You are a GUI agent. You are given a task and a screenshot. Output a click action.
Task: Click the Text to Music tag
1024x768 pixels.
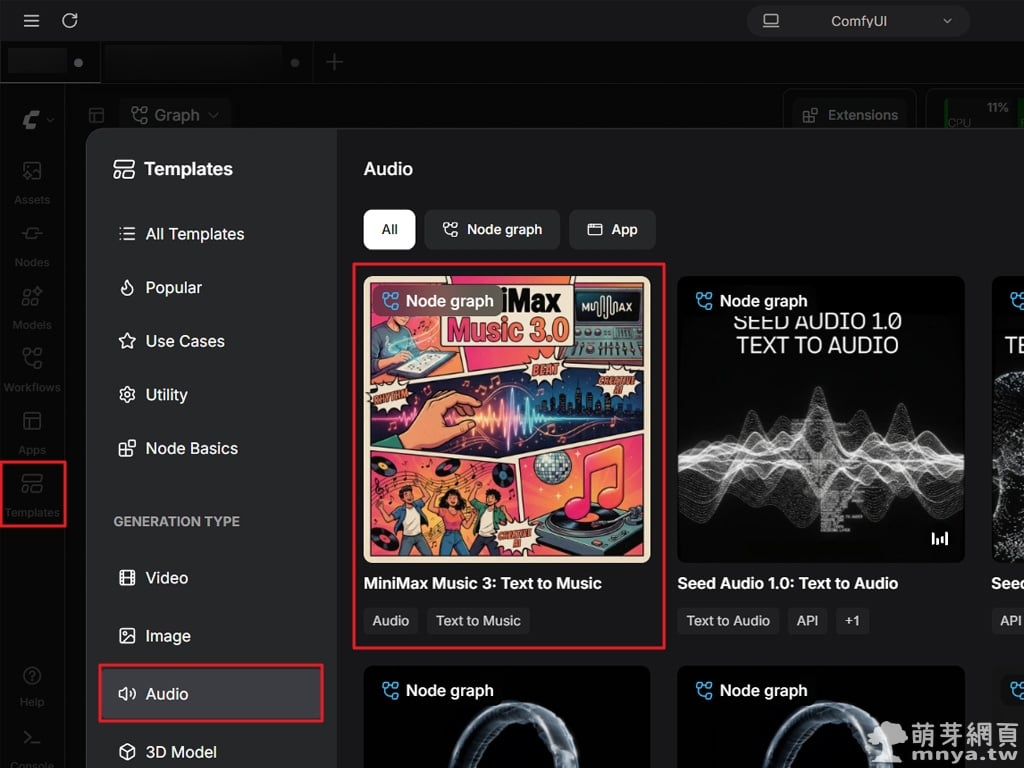(478, 621)
